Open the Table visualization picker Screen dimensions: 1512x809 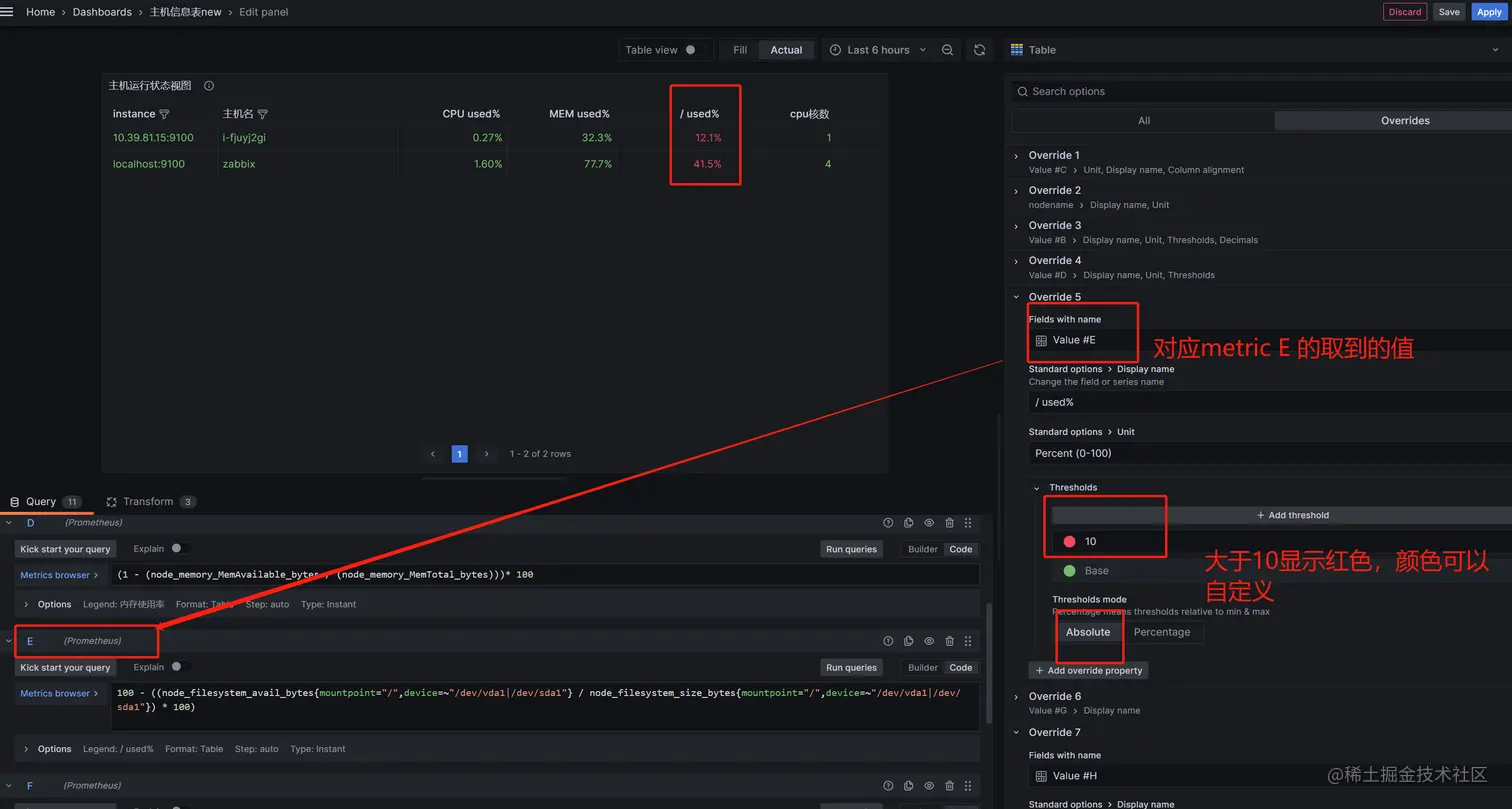pyautogui.click(x=1257, y=50)
